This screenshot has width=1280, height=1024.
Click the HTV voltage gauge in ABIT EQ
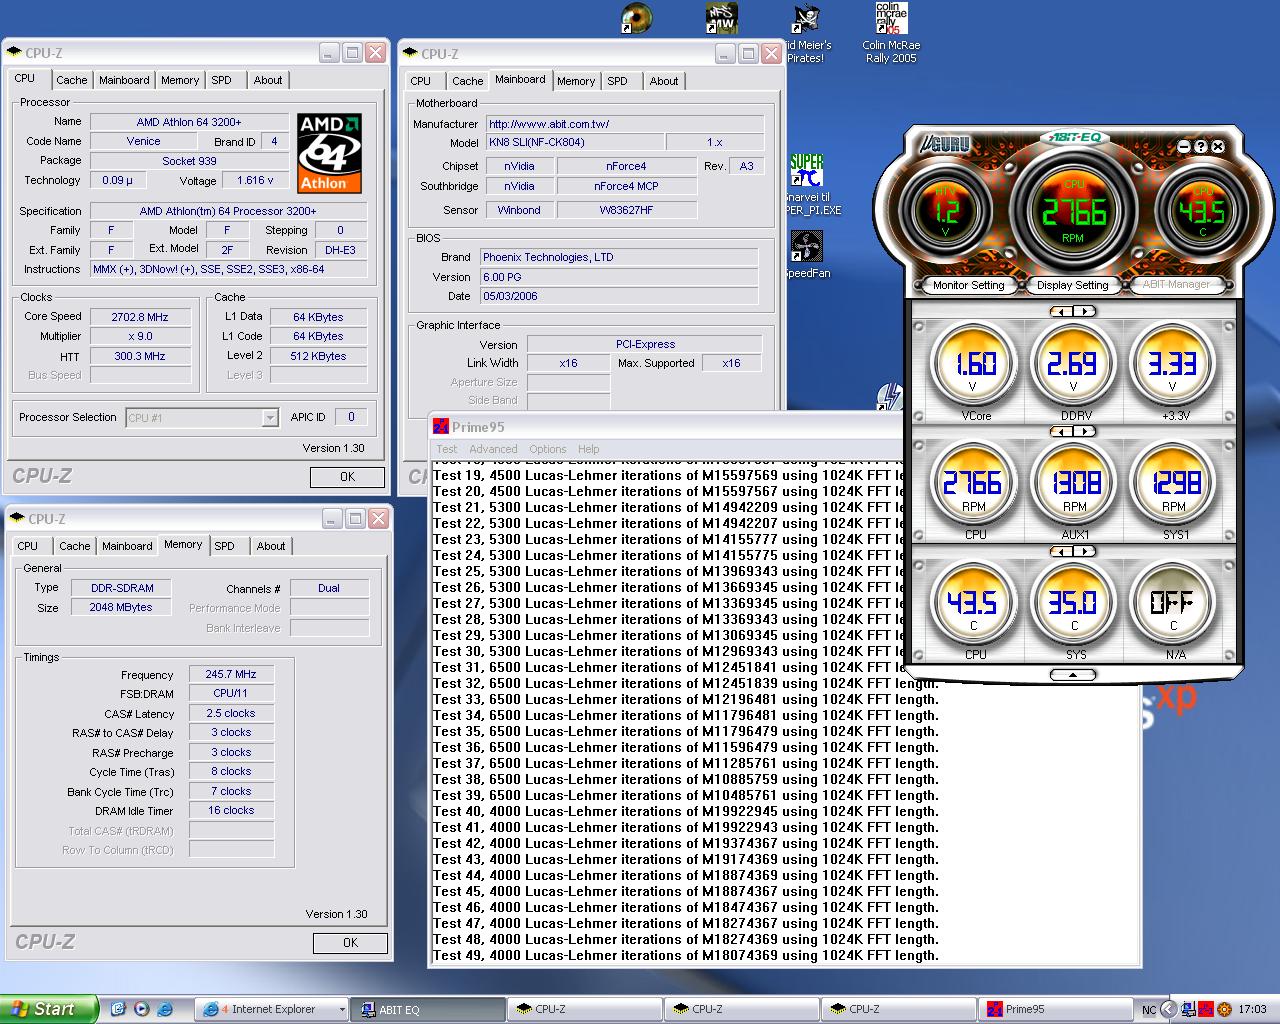pyautogui.click(x=945, y=211)
